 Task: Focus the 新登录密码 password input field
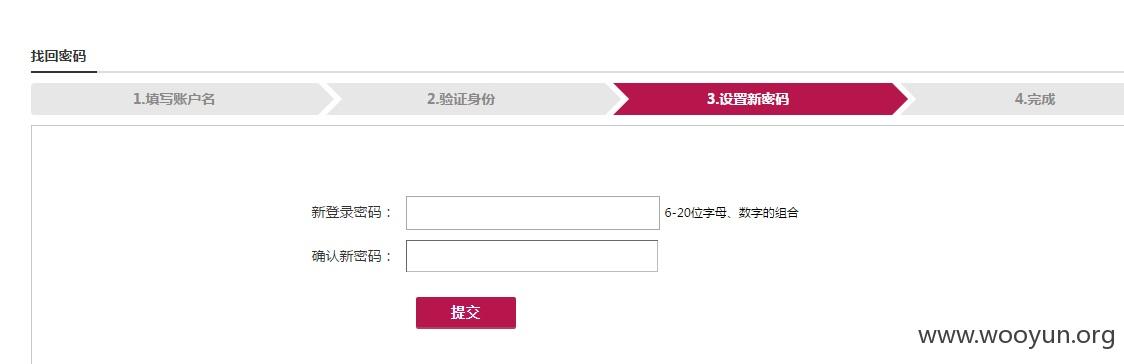point(533,213)
